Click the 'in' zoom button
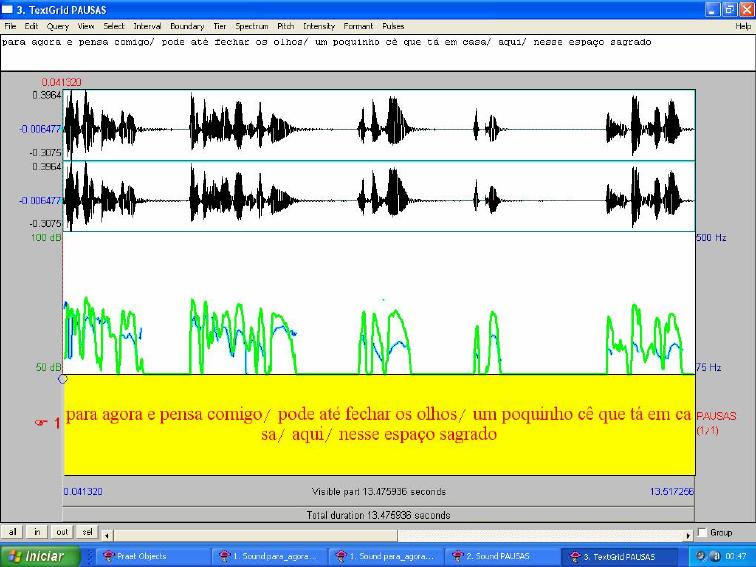This screenshot has height=567, width=756. (37, 532)
